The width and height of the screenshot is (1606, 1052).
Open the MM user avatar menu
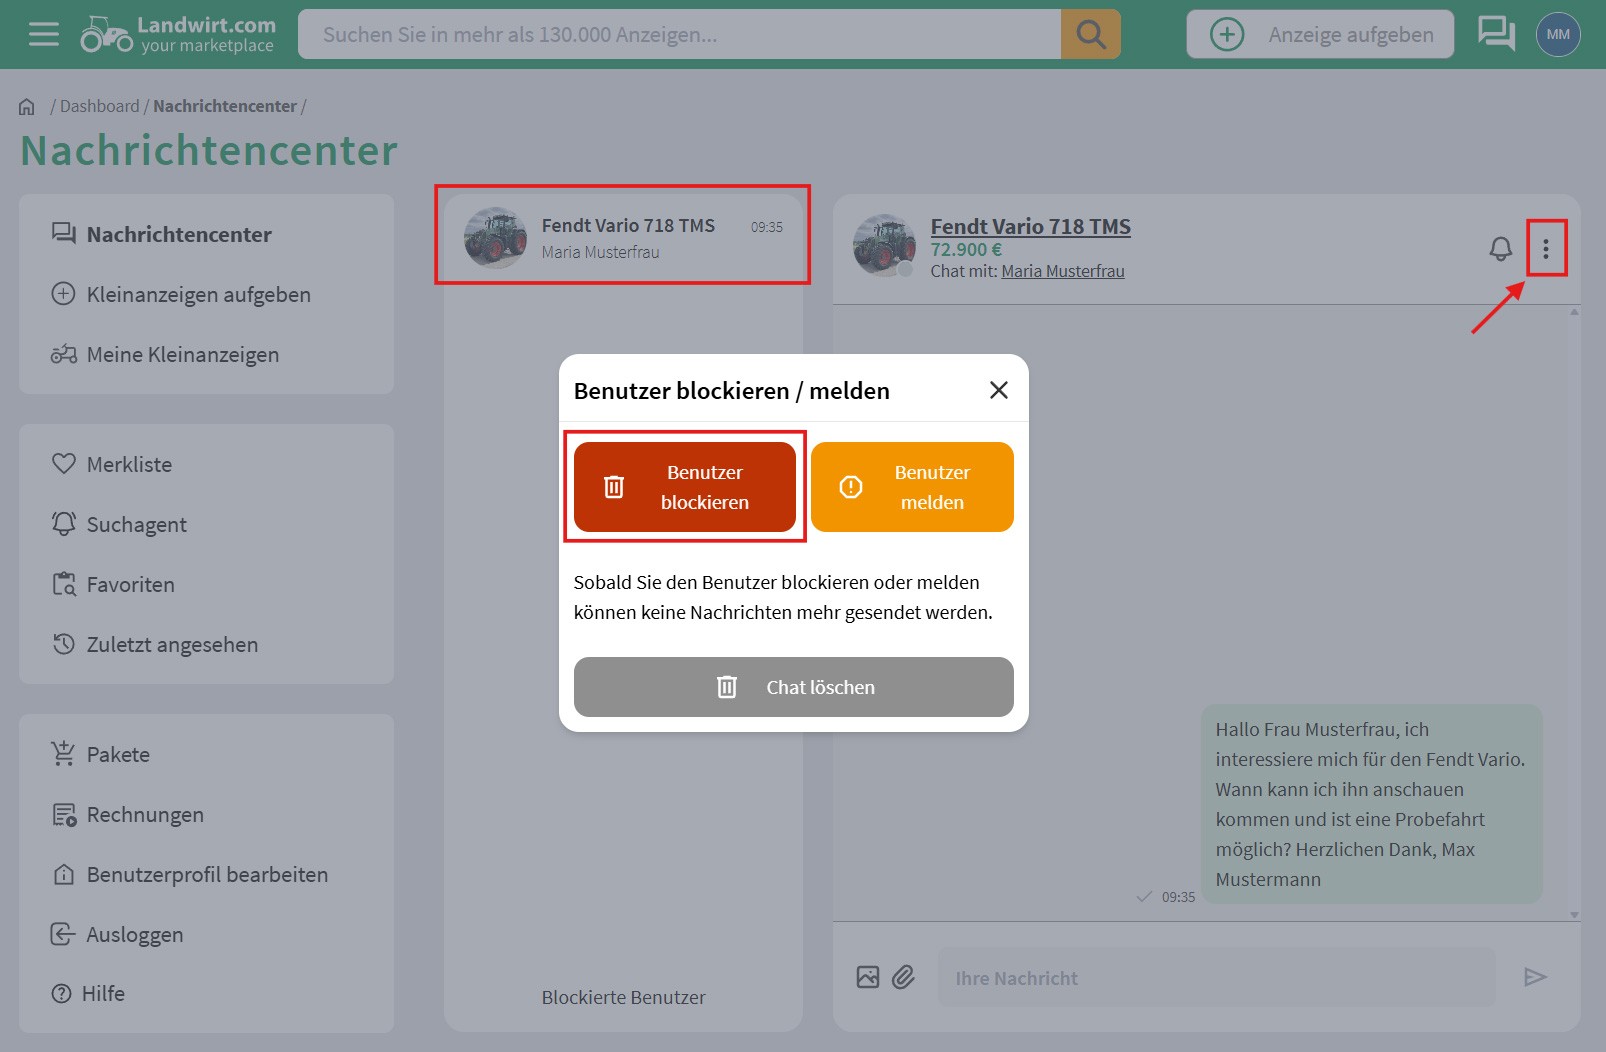click(1557, 35)
